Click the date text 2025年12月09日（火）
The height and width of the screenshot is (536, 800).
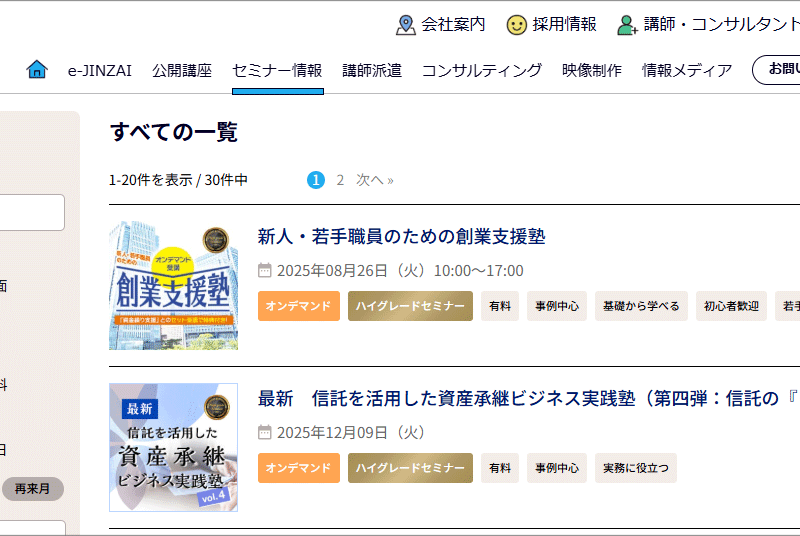[x=351, y=432]
